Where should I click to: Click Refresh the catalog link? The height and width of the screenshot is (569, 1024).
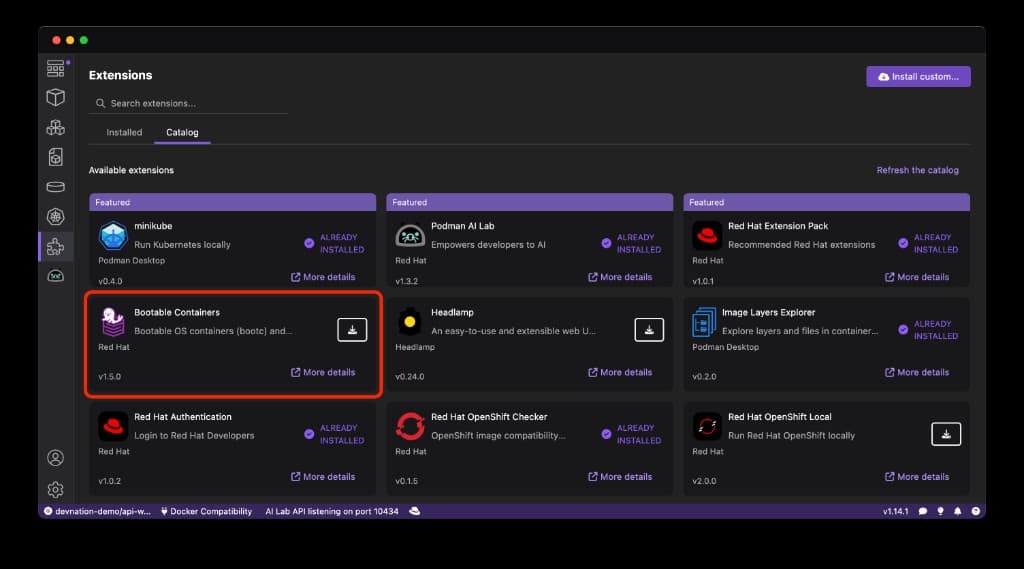pyautogui.click(x=917, y=170)
